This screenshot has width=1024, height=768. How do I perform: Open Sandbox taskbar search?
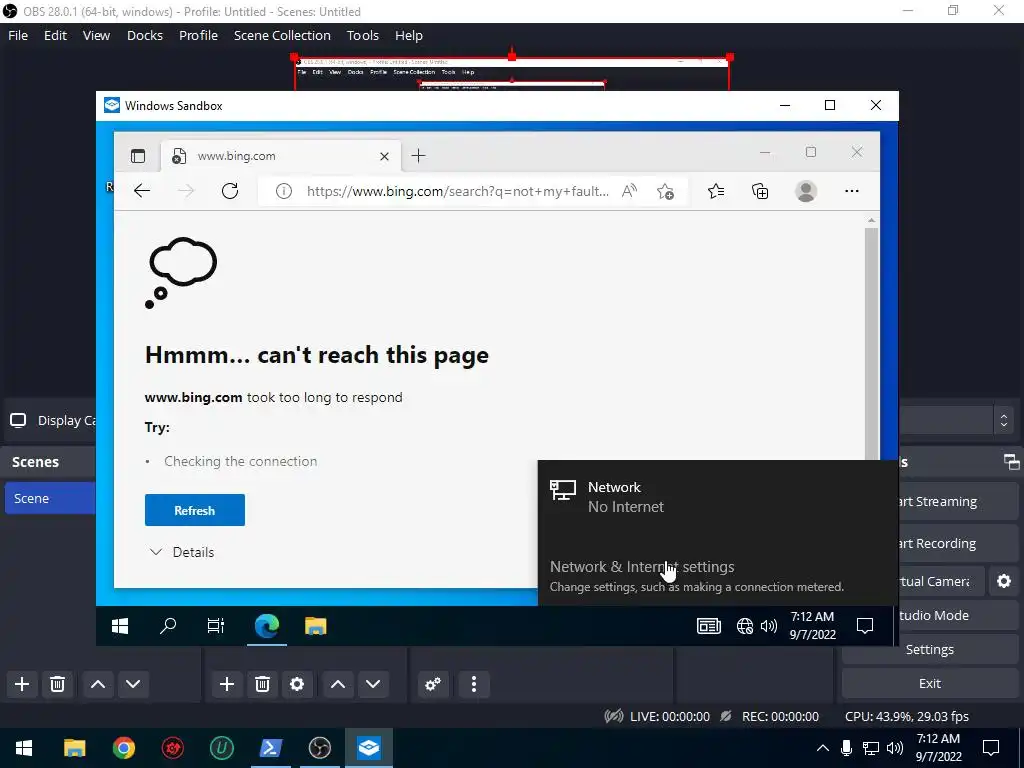point(168,626)
